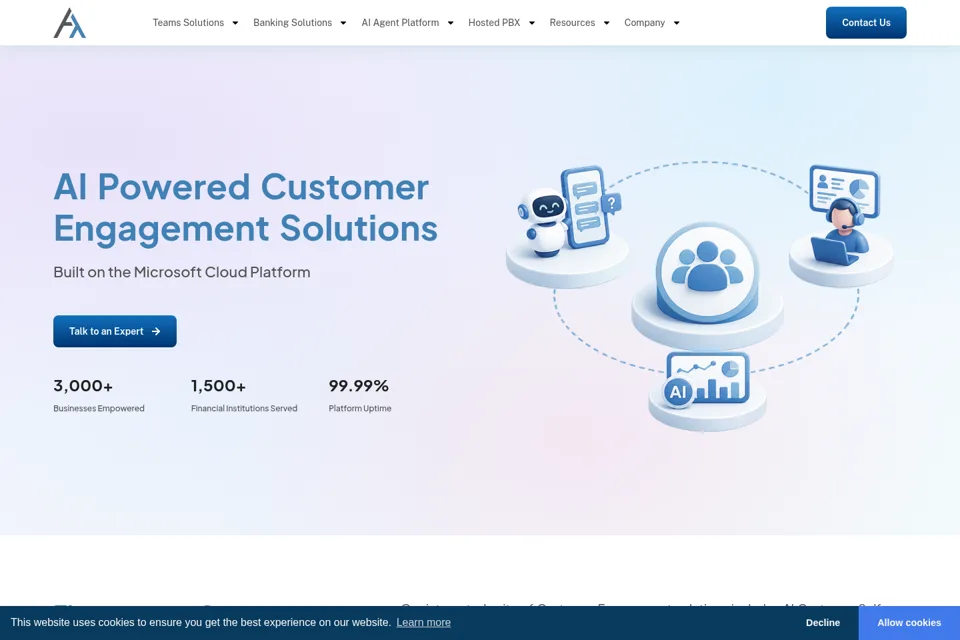The image size is (960, 640).
Task: Click the Talk to an Expert button
Action: click(x=115, y=331)
